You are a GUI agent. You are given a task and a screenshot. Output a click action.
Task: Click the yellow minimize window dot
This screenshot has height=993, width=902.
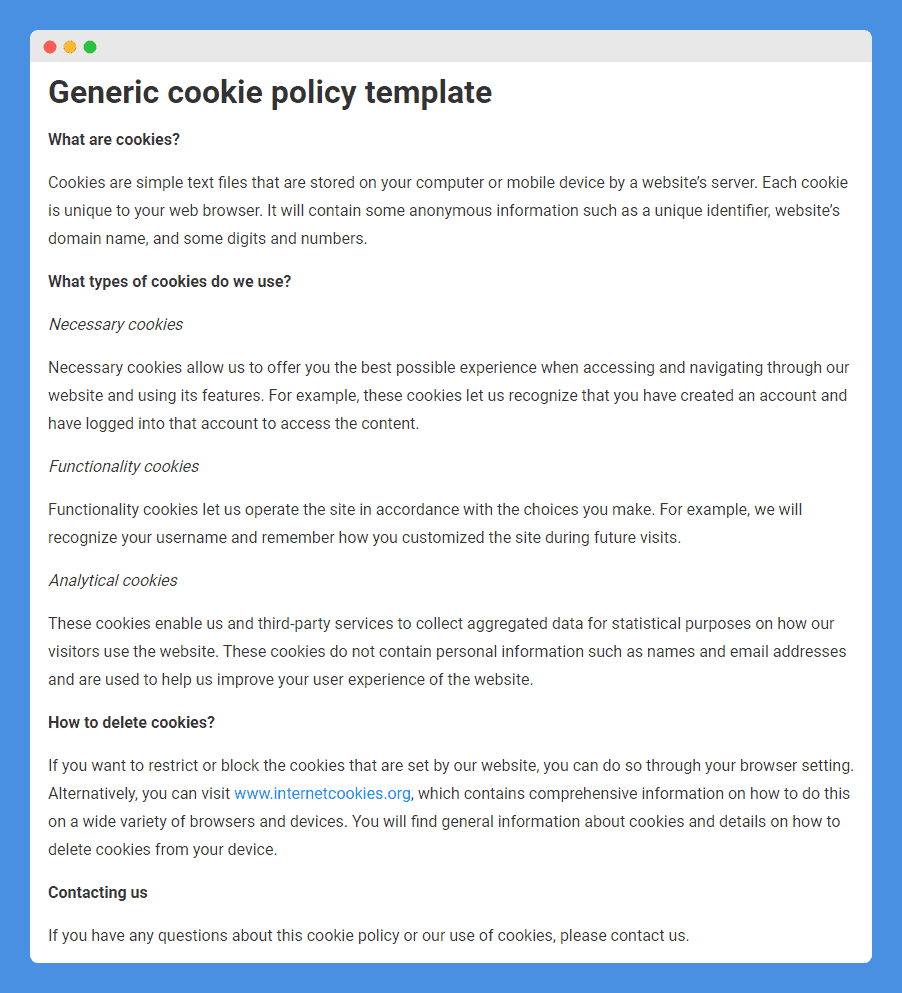pyautogui.click(x=70, y=47)
